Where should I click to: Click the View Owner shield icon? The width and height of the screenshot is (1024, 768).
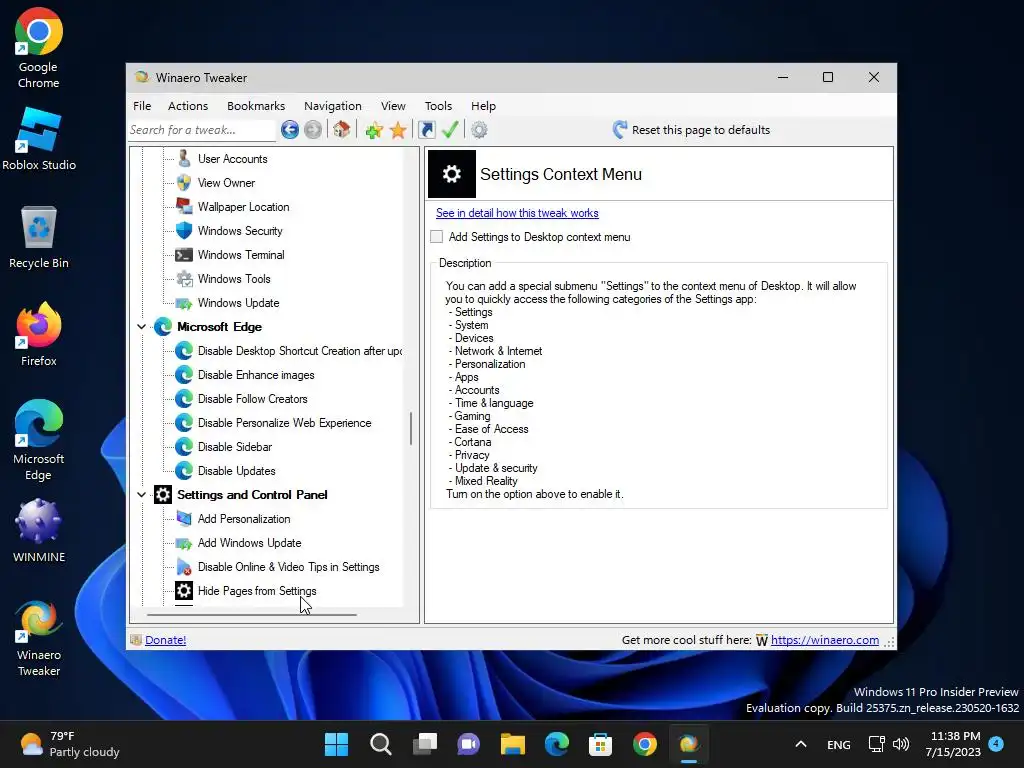tap(184, 182)
